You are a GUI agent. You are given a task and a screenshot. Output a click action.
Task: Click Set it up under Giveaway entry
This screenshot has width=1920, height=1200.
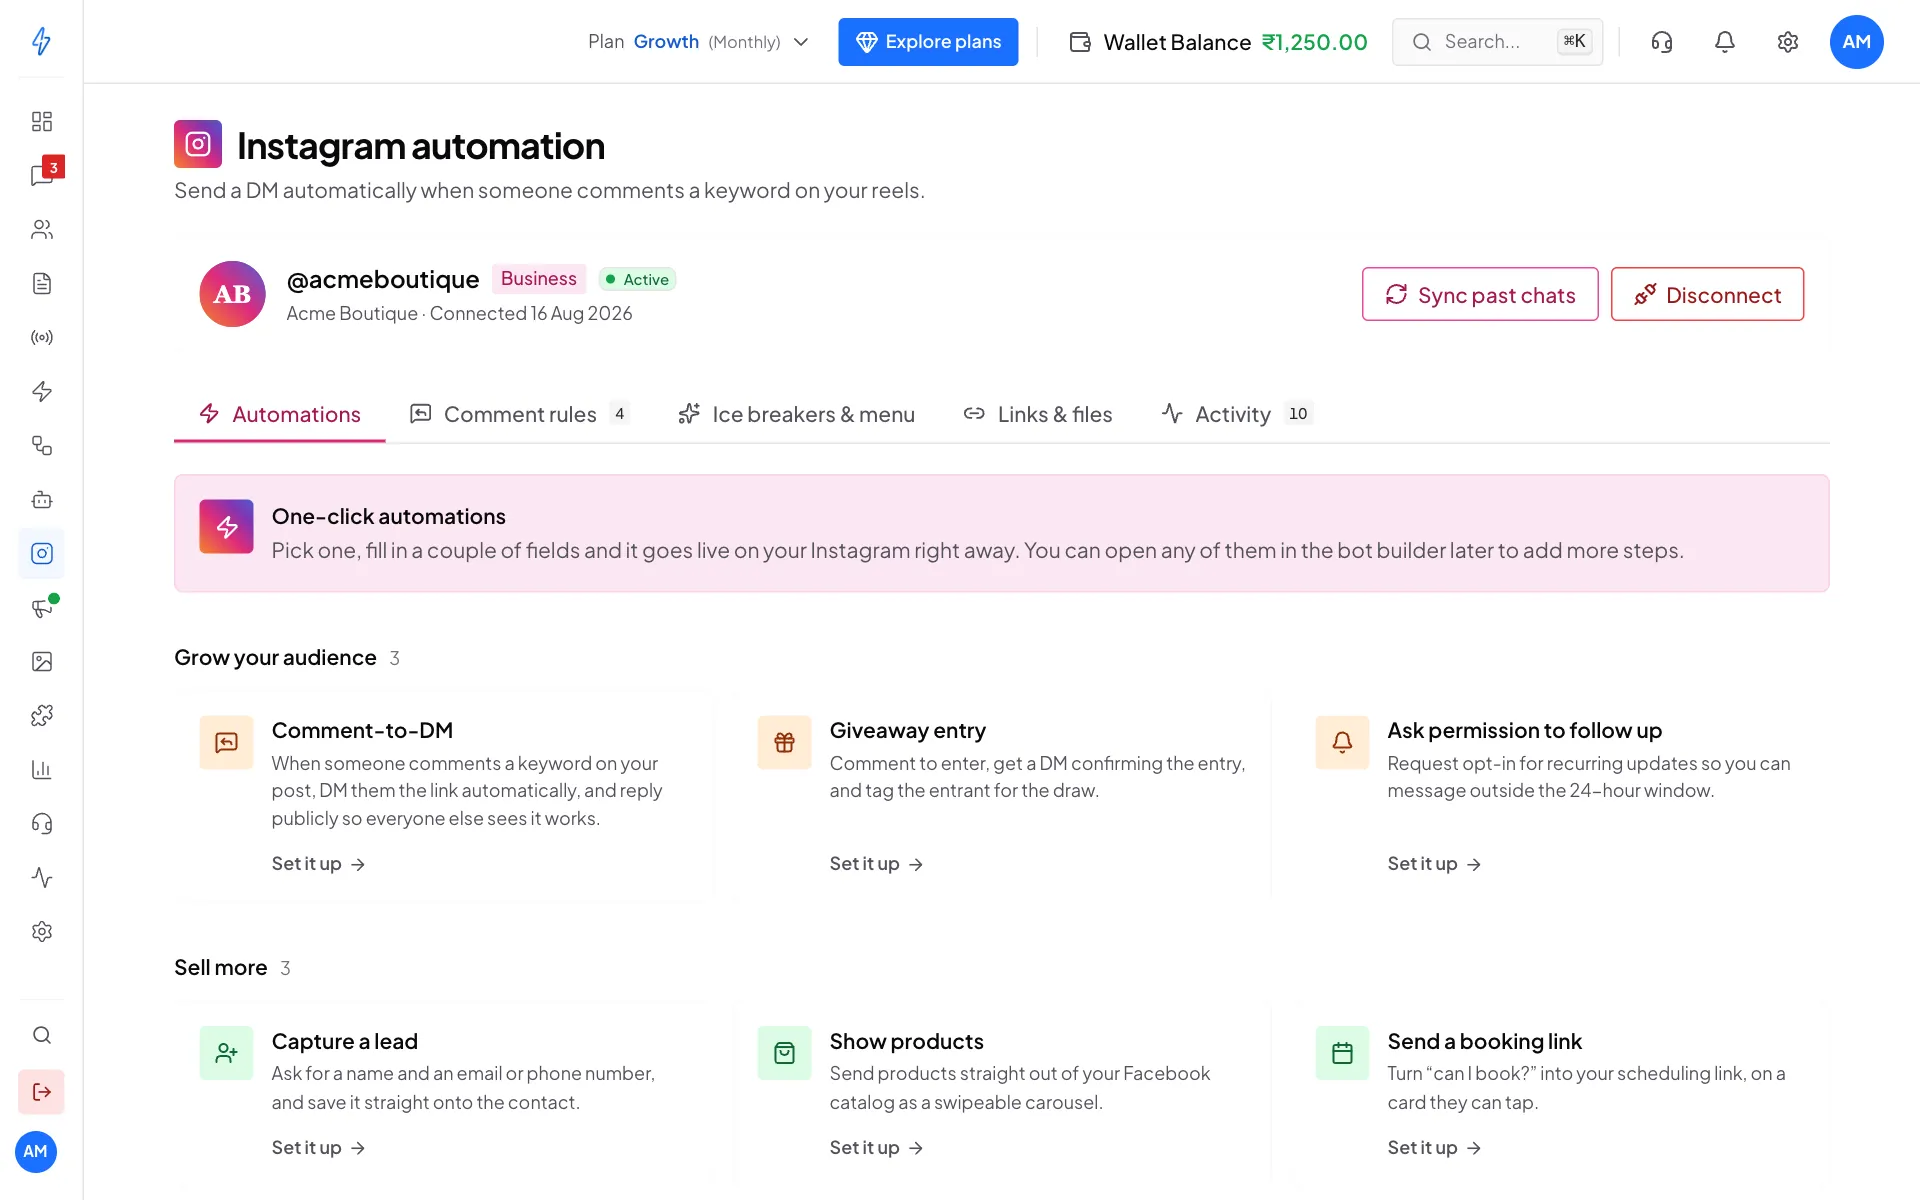point(876,864)
